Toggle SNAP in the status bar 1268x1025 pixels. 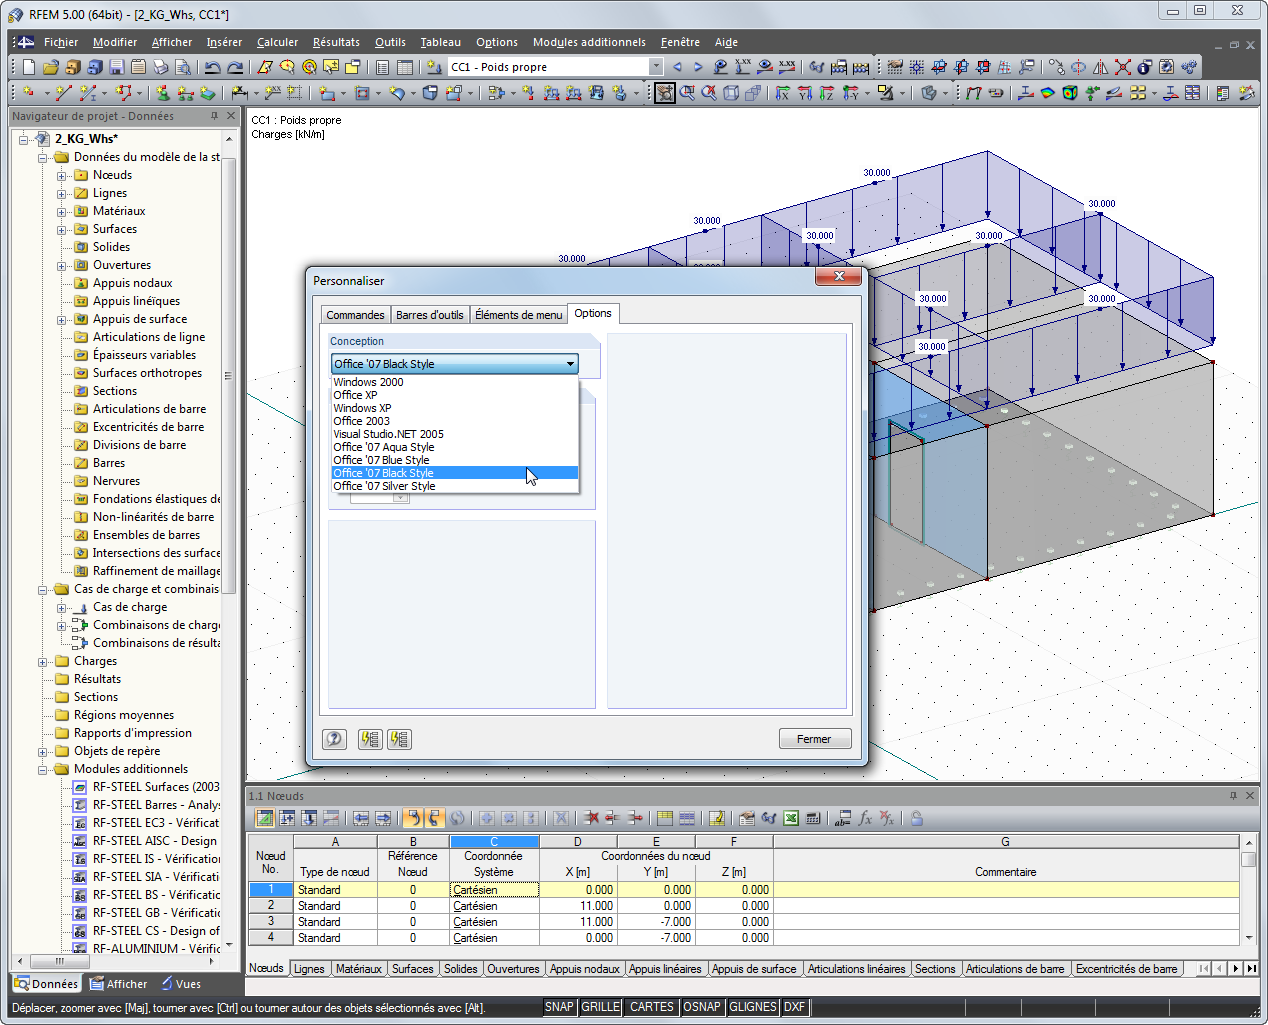click(x=559, y=1007)
